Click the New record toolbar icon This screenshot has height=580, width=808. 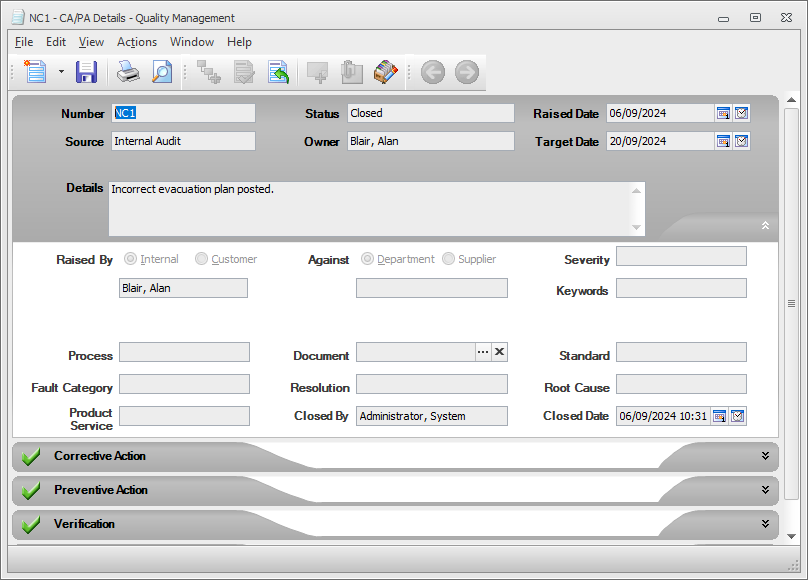tap(35, 72)
